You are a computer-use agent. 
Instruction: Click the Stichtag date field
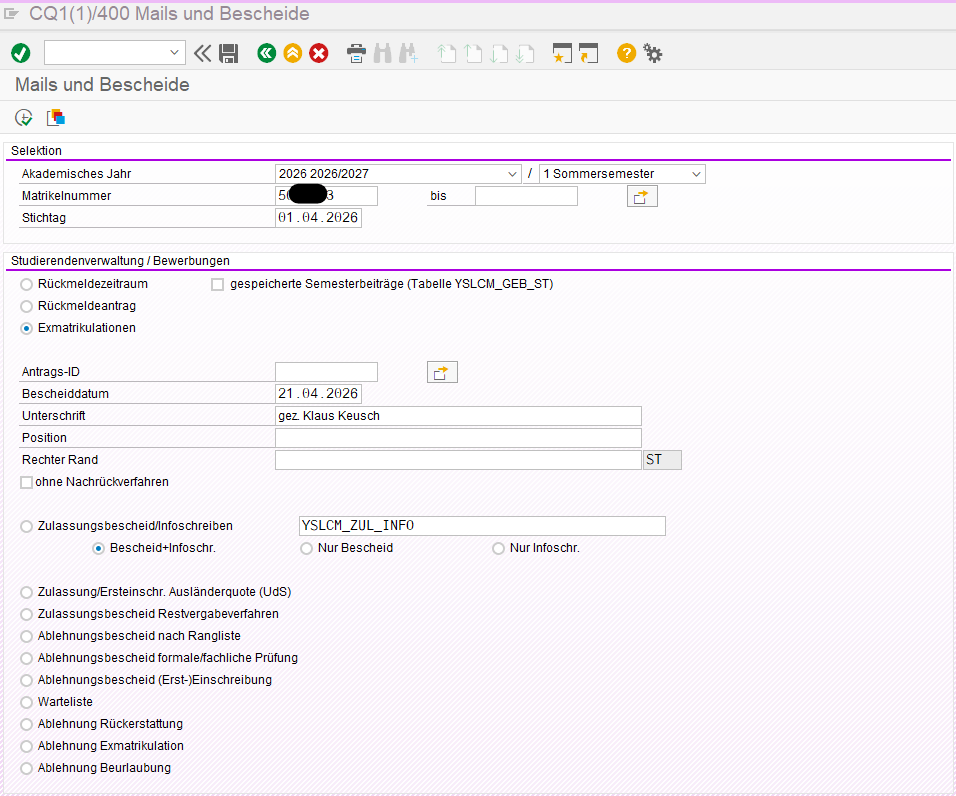[x=318, y=218]
